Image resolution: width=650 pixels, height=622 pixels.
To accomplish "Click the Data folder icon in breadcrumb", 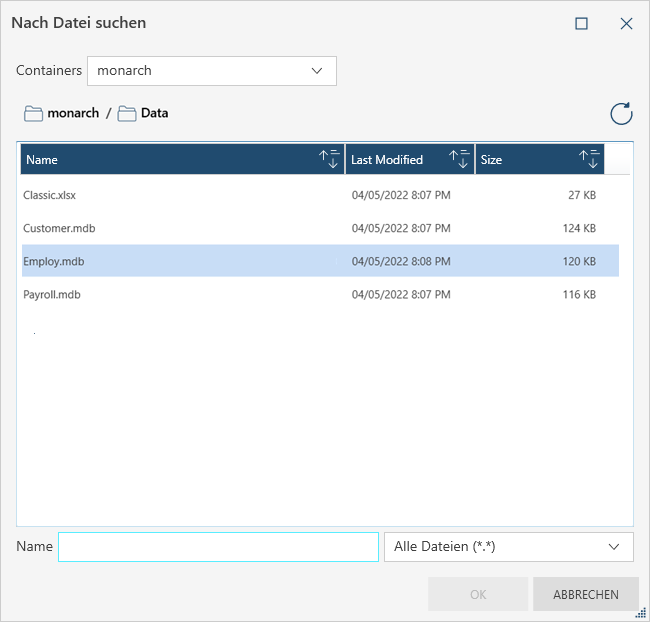I will tap(127, 113).
